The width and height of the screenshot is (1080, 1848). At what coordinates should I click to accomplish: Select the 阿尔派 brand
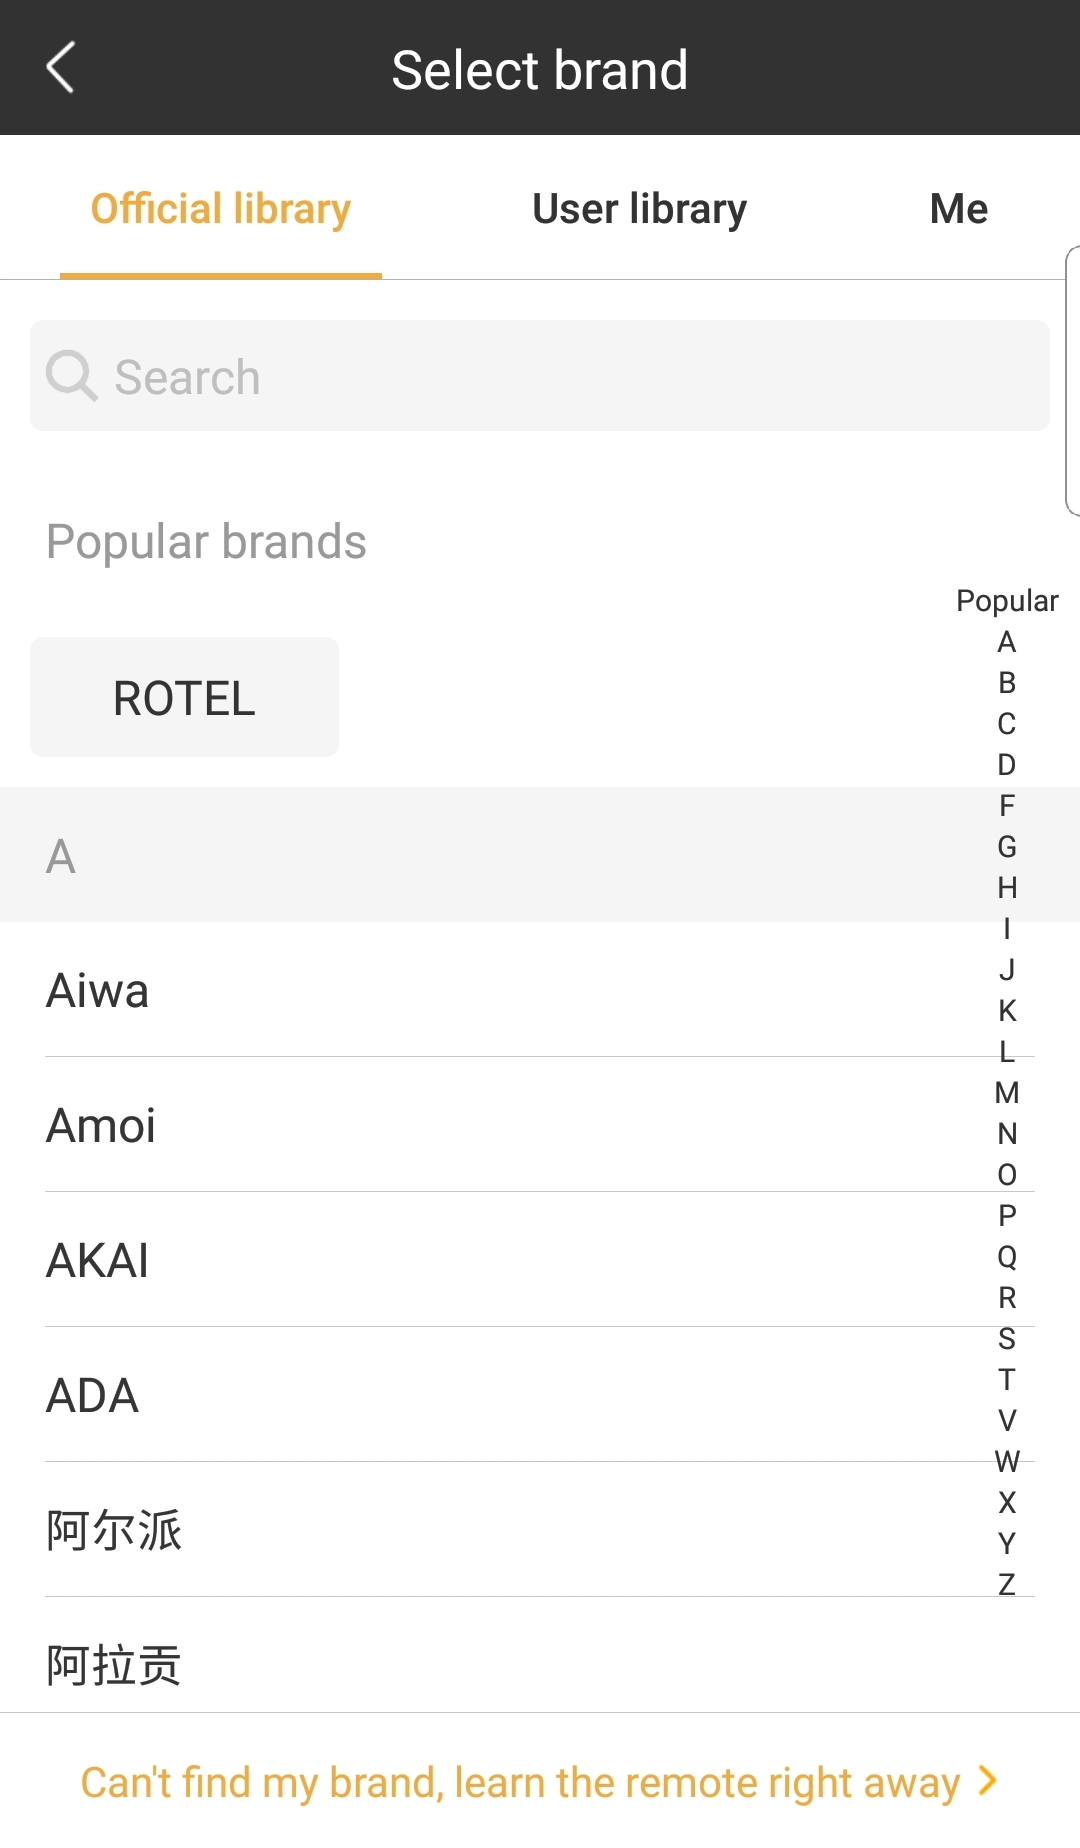114,1531
